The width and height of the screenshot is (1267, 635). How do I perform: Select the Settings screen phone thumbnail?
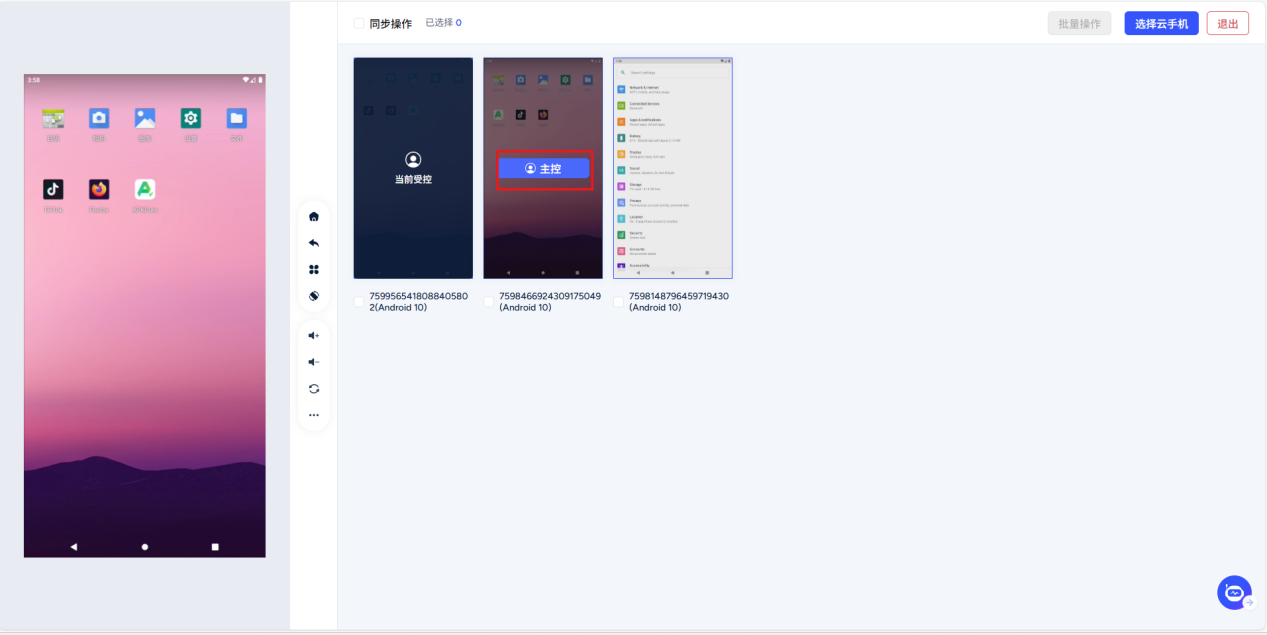coord(672,168)
